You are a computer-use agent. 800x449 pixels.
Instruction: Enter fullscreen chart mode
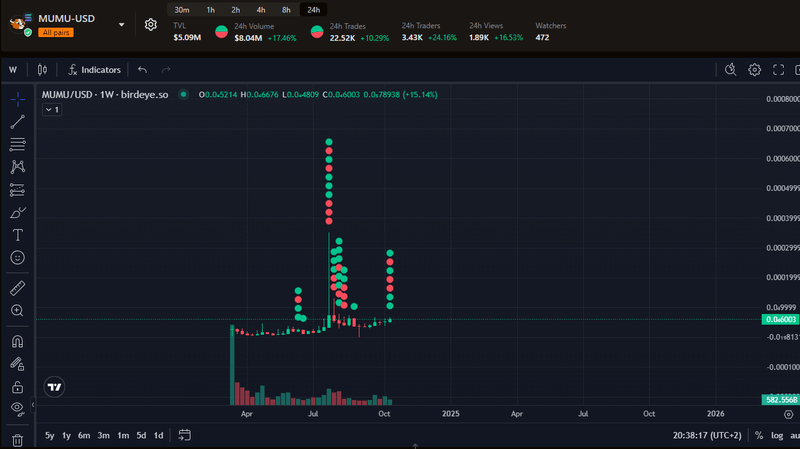(x=779, y=70)
